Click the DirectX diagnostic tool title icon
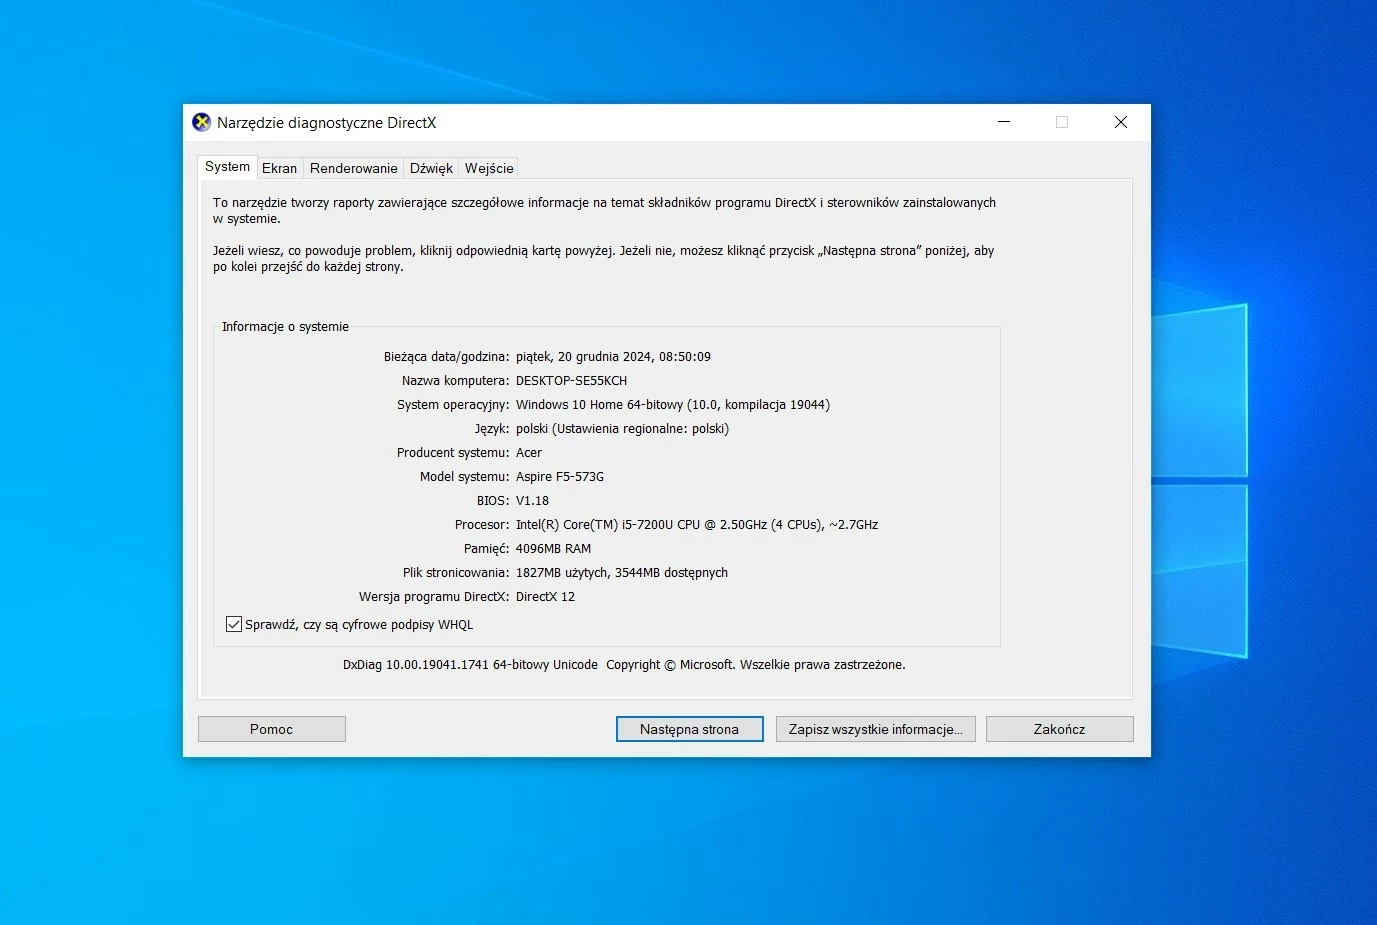 pyautogui.click(x=202, y=122)
